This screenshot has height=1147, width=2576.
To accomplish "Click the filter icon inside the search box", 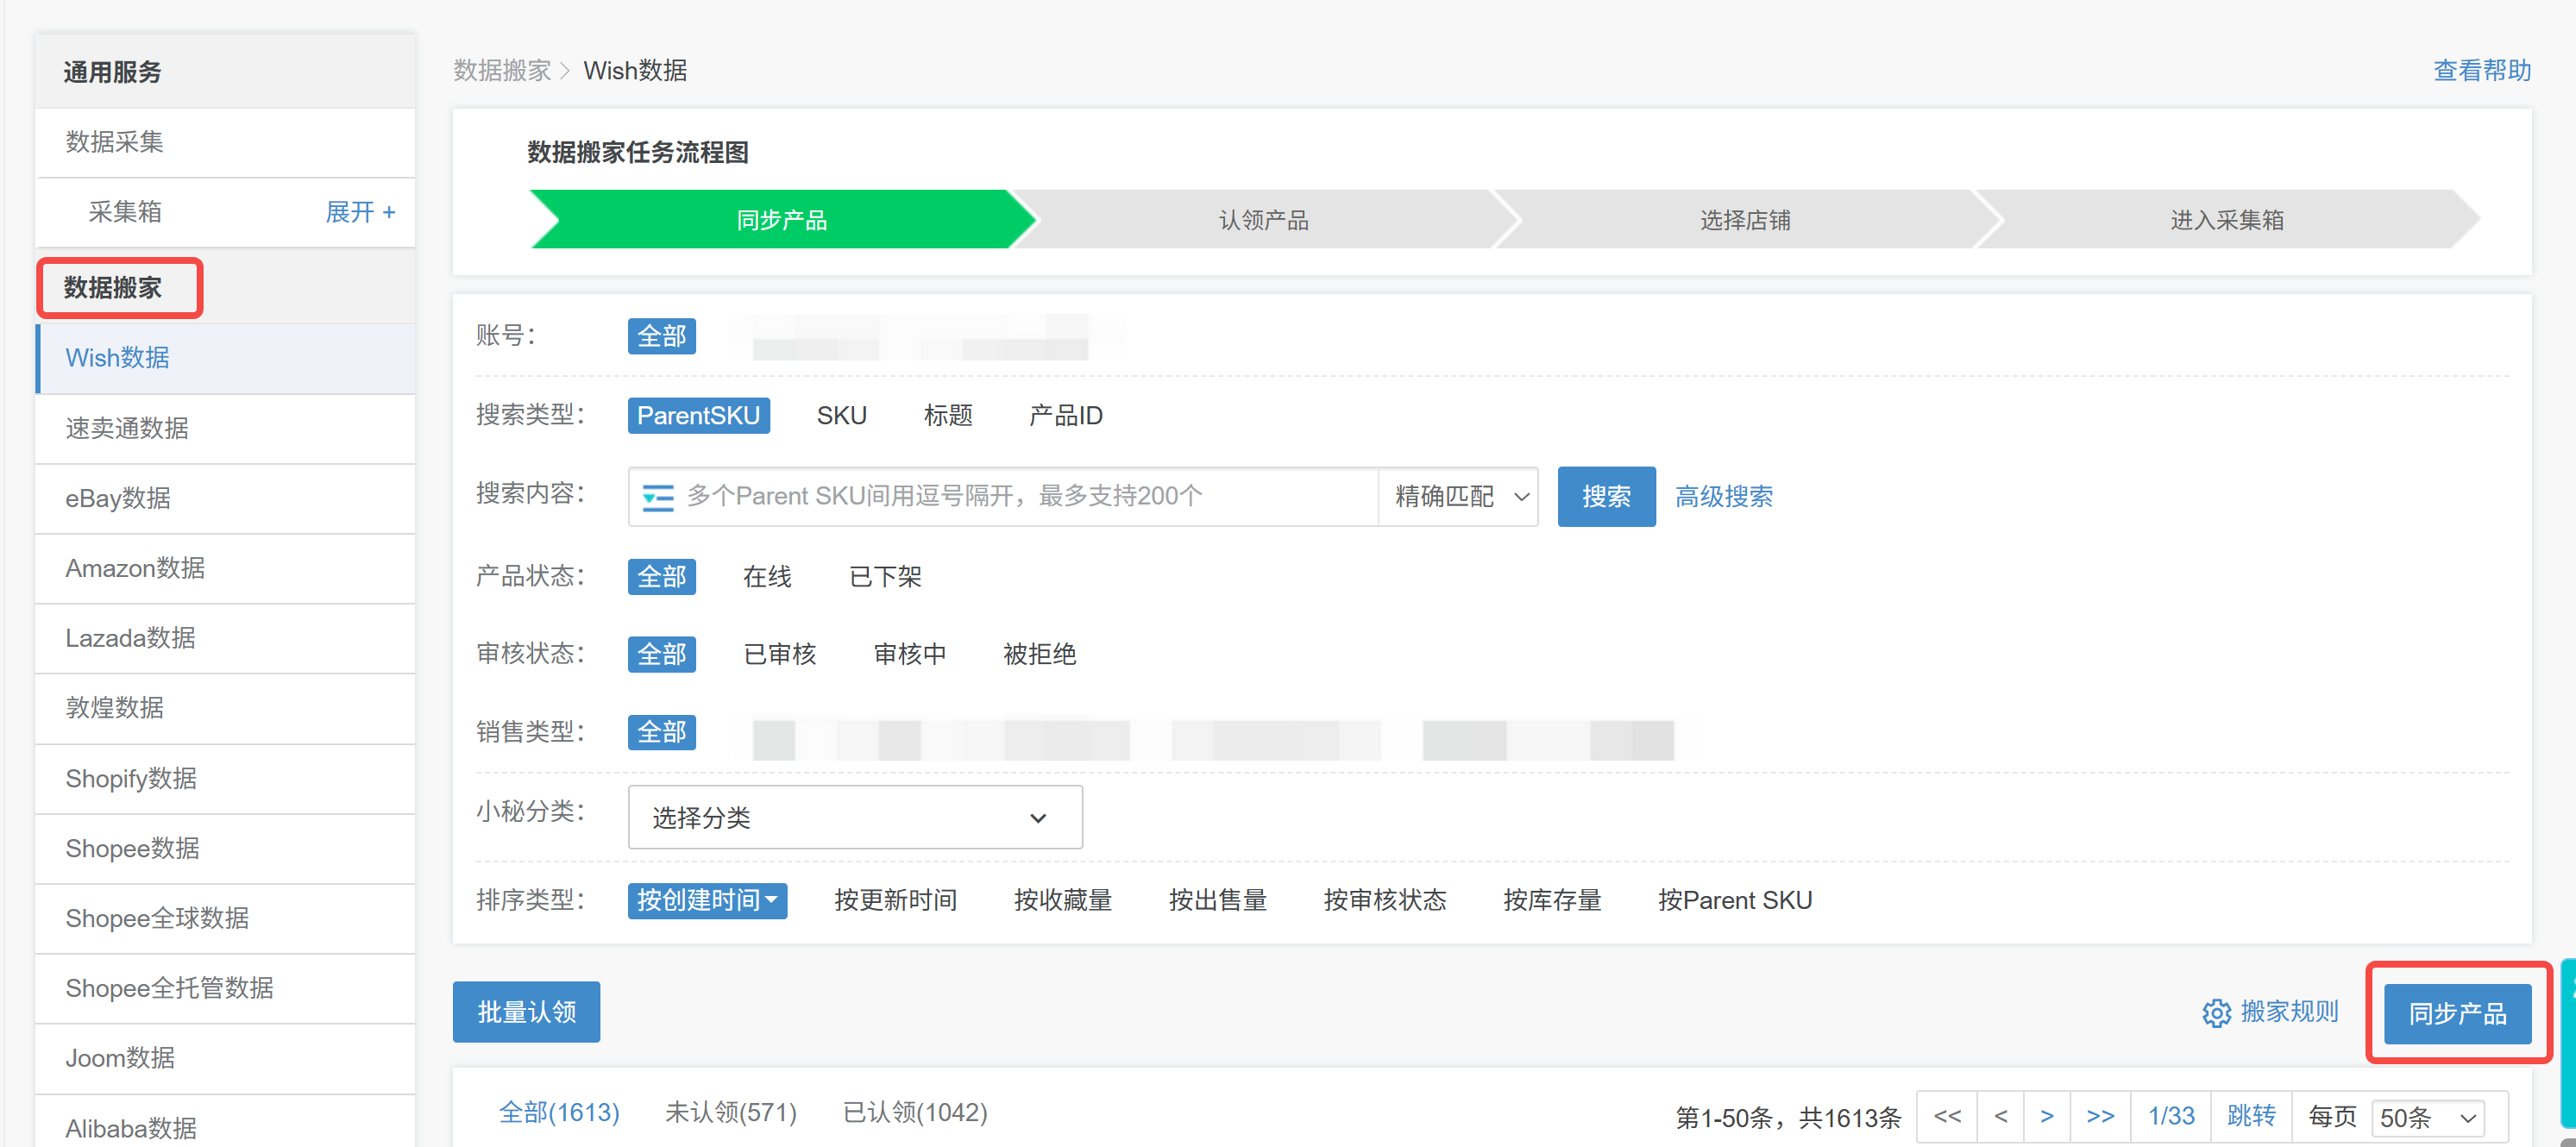I will pyautogui.click(x=659, y=496).
